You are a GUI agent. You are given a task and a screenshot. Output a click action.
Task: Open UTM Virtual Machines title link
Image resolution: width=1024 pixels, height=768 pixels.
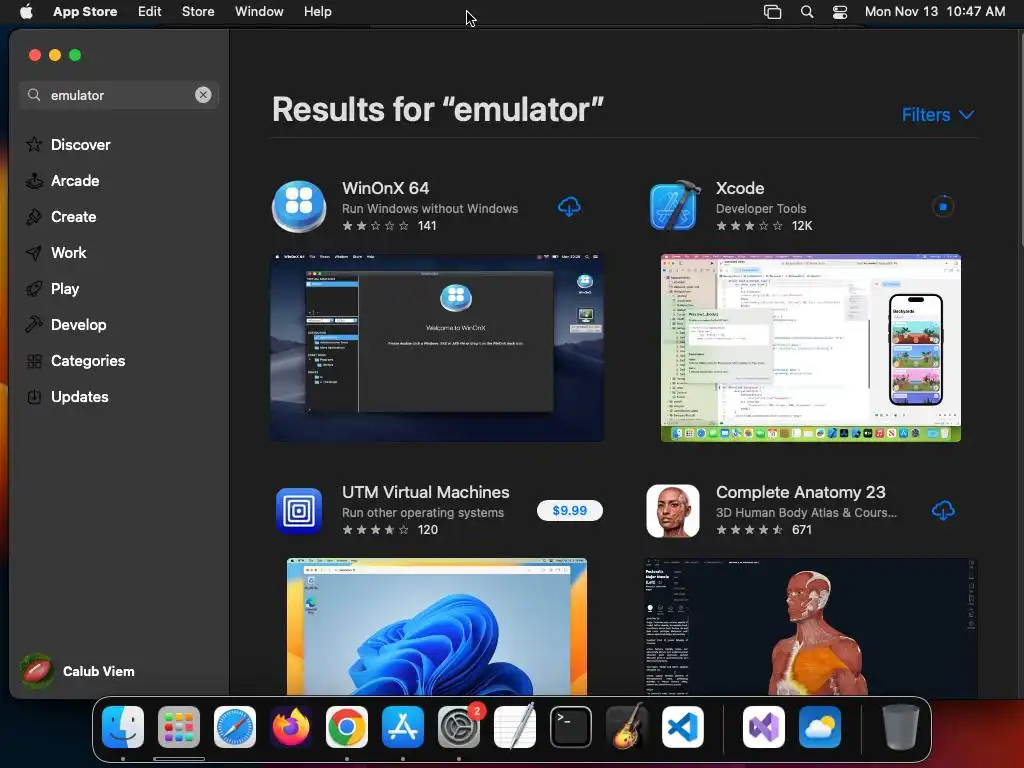pyautogui.click(x=426, y=492)
